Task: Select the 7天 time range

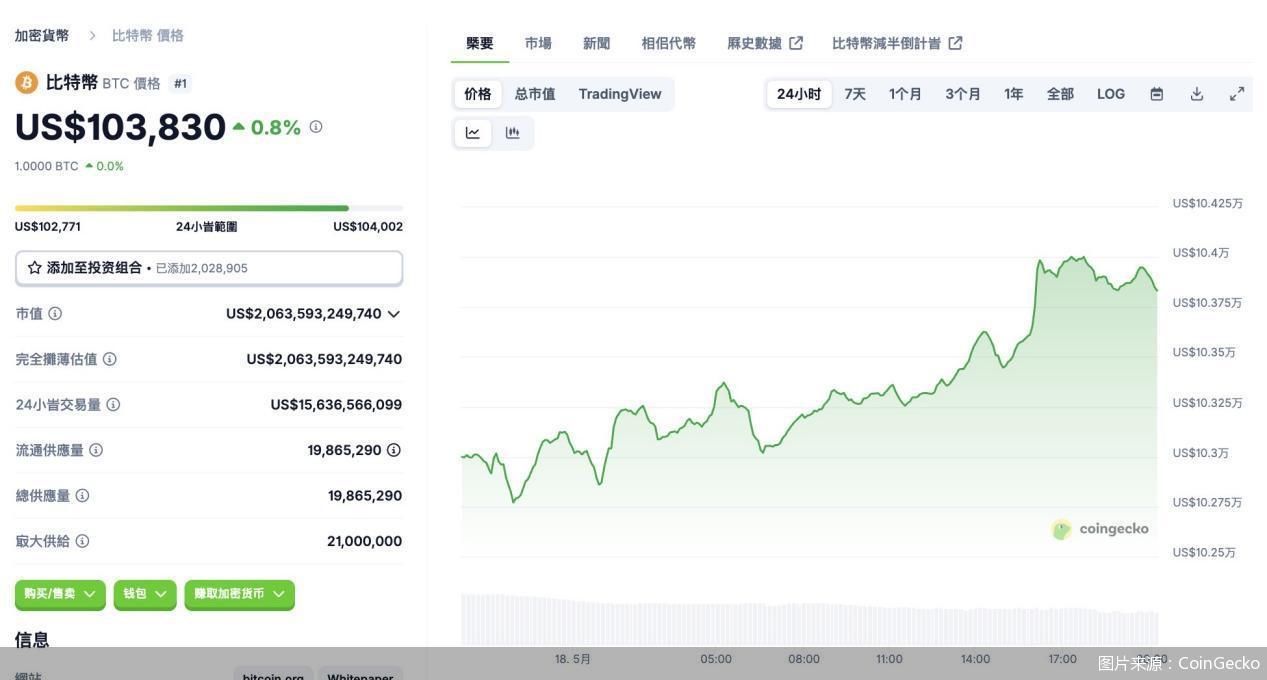Action: (x=855, y=94)
